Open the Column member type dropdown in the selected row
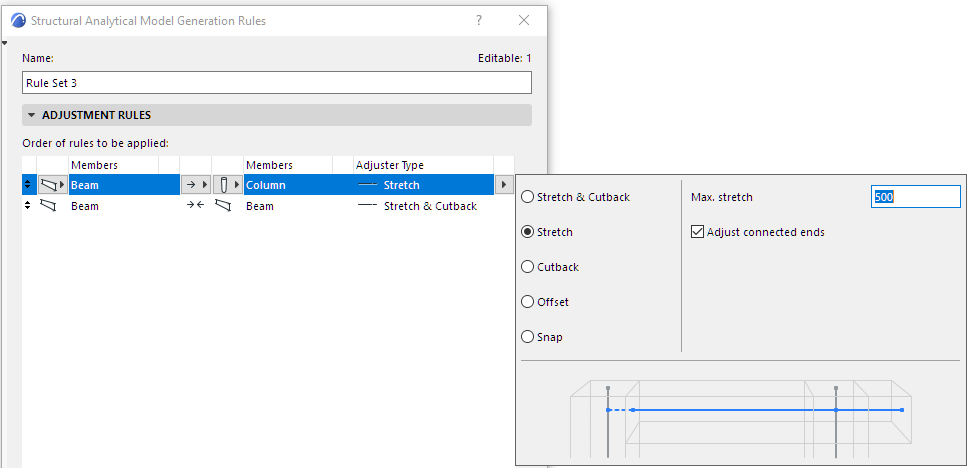Image resolution: width=972 pixels, height=468 pixels. click(x=228, y=185)
